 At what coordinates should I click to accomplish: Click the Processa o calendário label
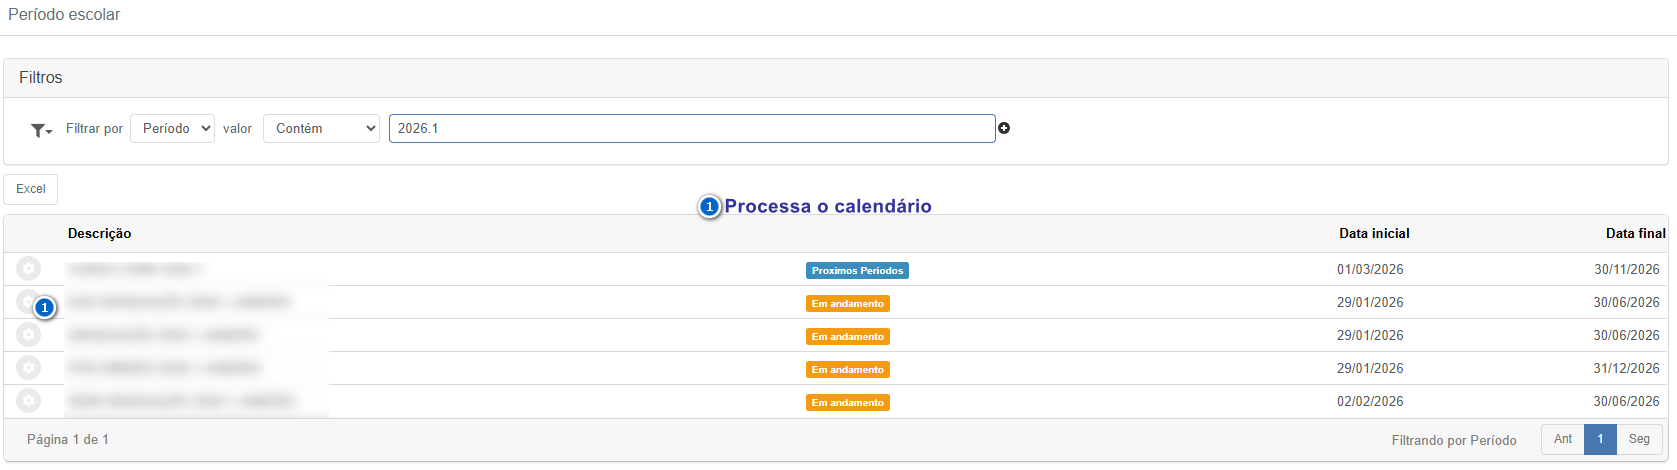point(828,207)
